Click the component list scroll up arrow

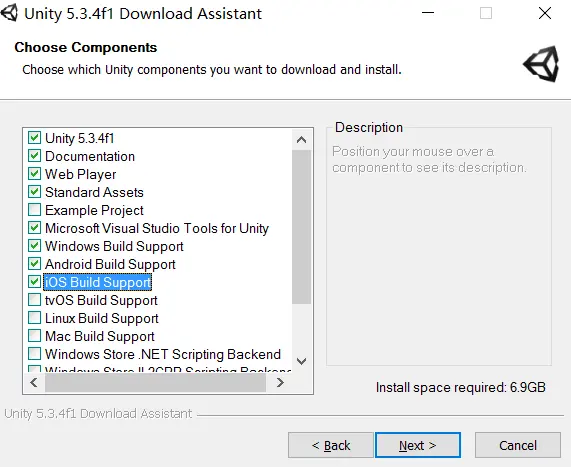point(302,140)
